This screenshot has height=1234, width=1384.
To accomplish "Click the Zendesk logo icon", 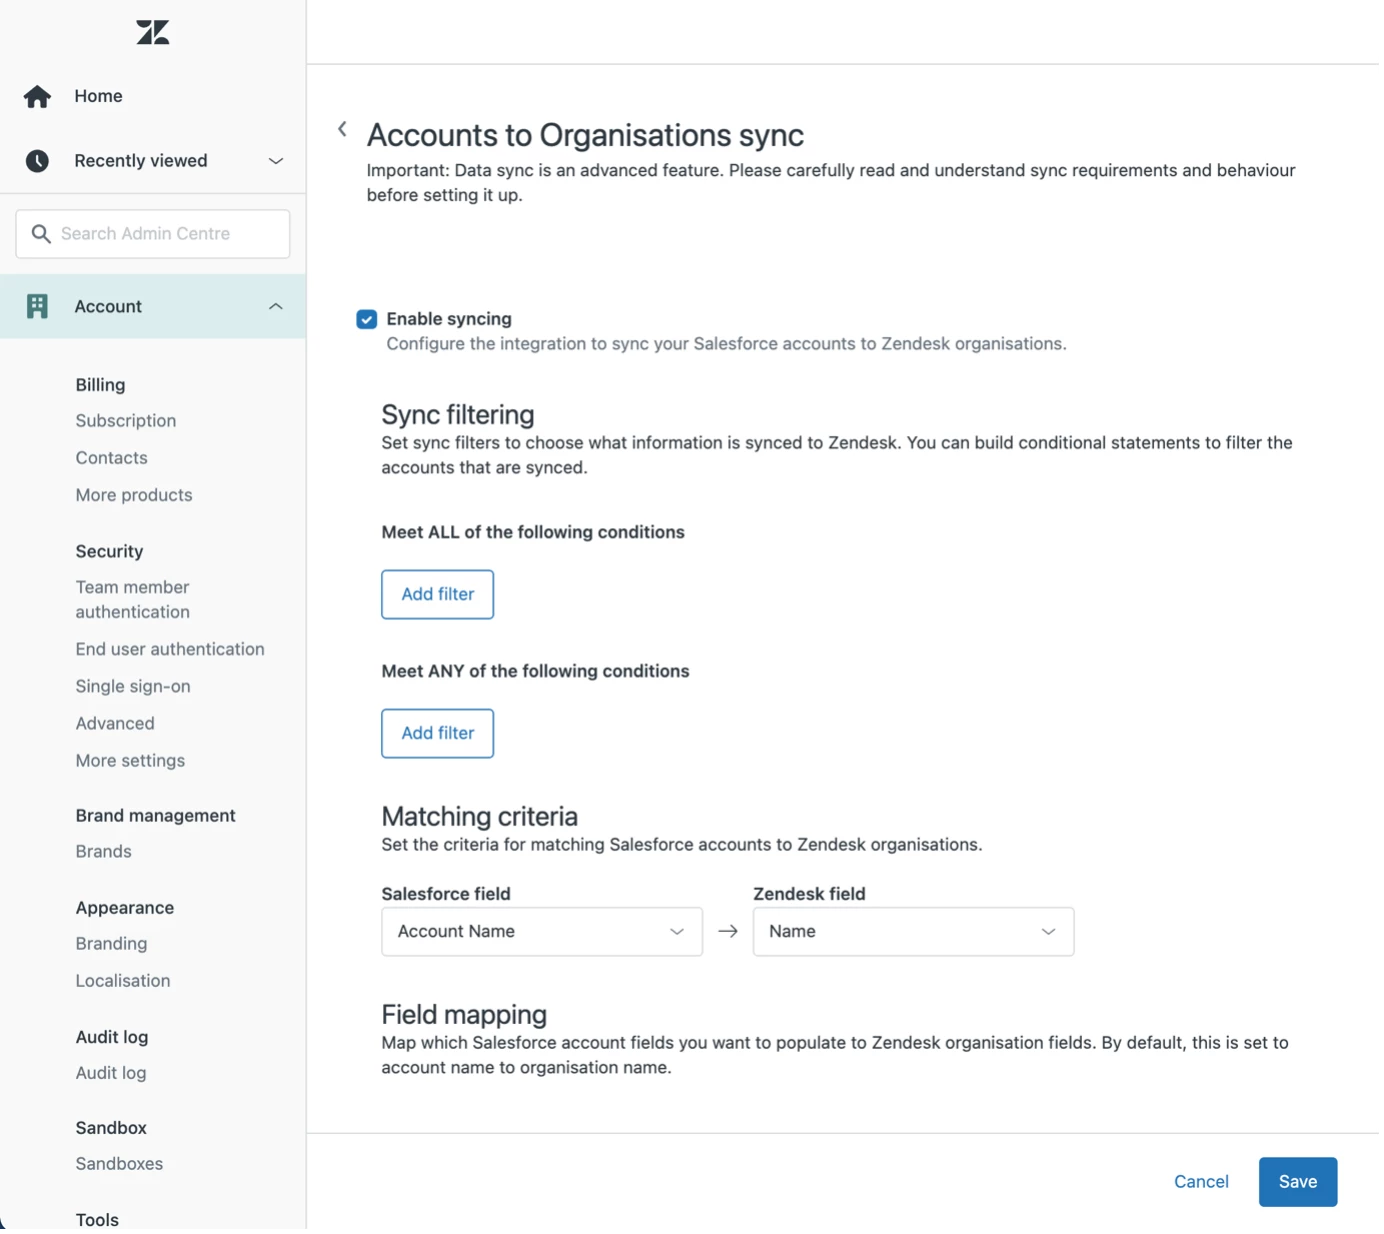I will (153, 32).
